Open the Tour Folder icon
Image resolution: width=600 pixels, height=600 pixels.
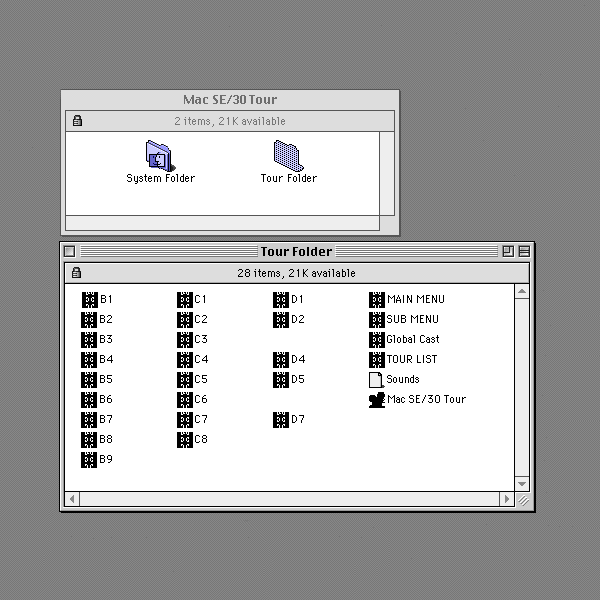point(287,155)
